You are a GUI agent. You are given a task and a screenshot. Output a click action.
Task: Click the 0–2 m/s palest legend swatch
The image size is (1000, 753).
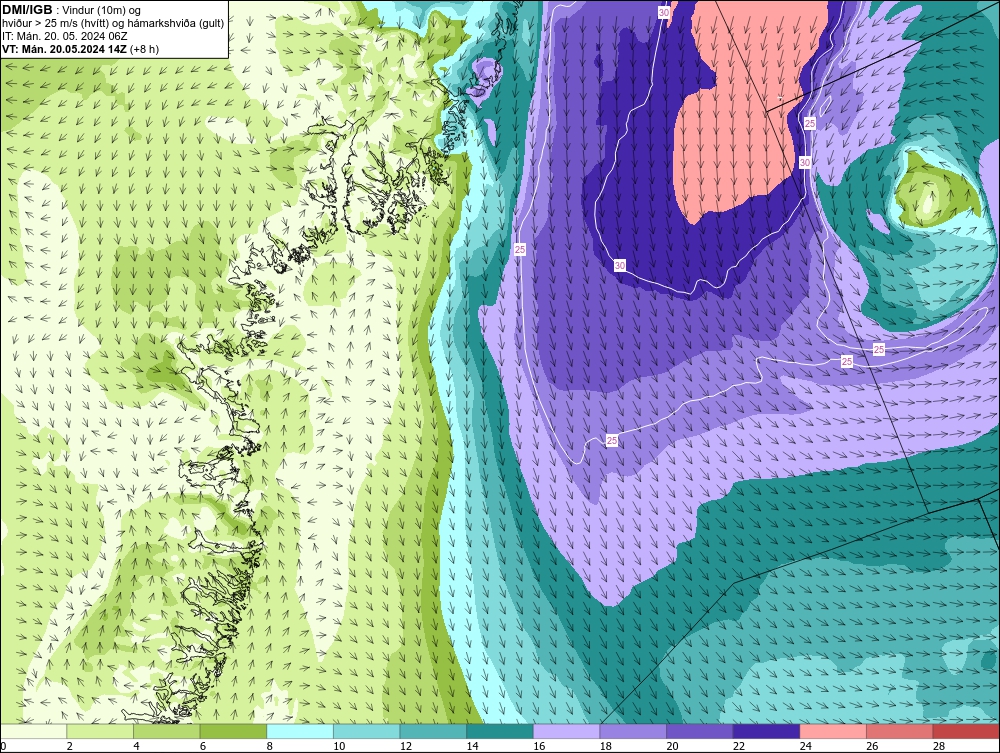tap(34, 731)
